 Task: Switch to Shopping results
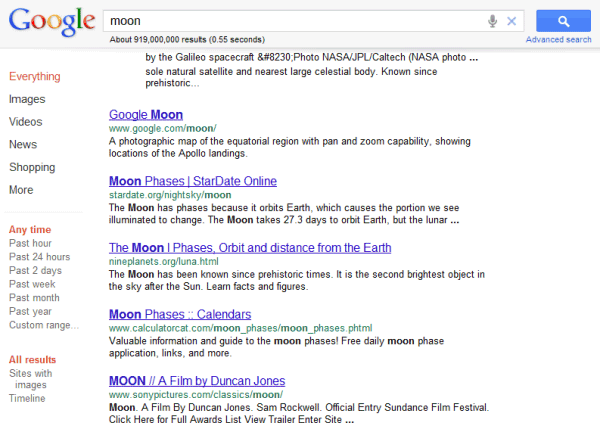point(32,167)
